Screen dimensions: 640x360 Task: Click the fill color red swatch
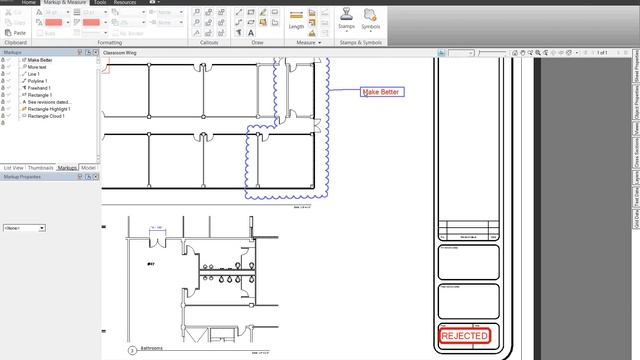coord(91,22)
